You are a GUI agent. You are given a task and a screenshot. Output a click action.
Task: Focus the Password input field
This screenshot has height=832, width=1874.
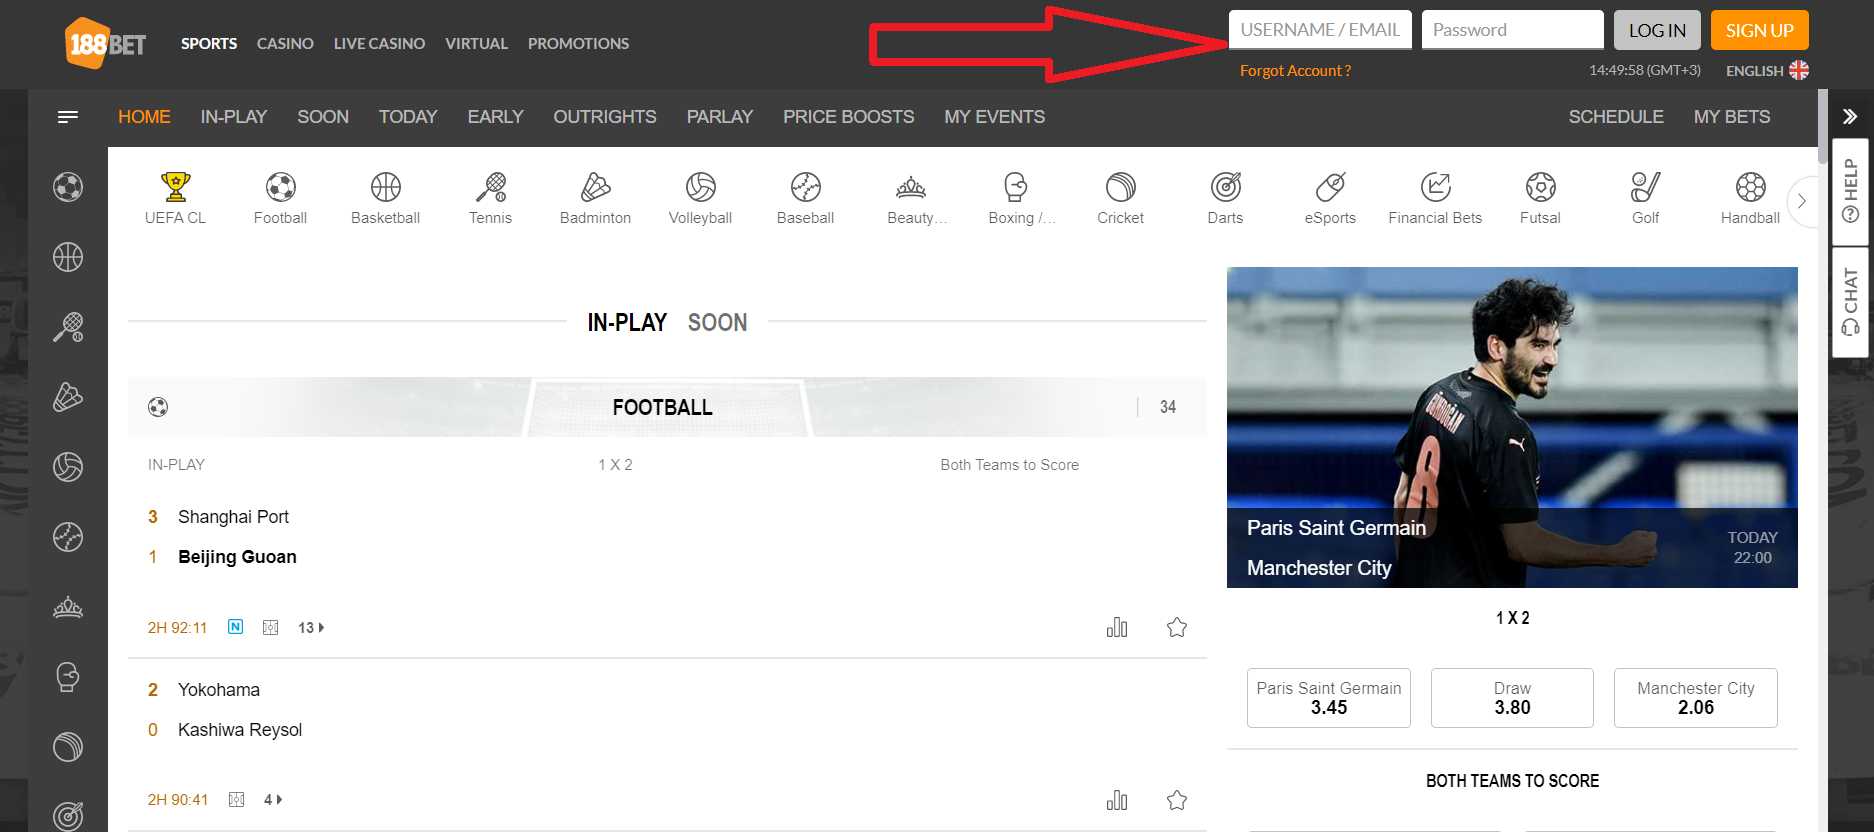coord(1512,30)
